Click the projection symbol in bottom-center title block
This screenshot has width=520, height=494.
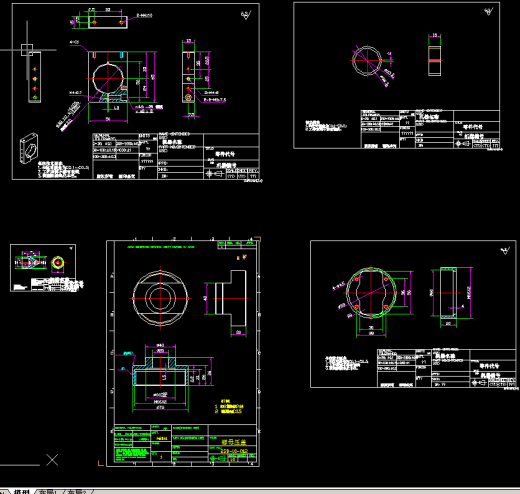(x=218, y=459)
